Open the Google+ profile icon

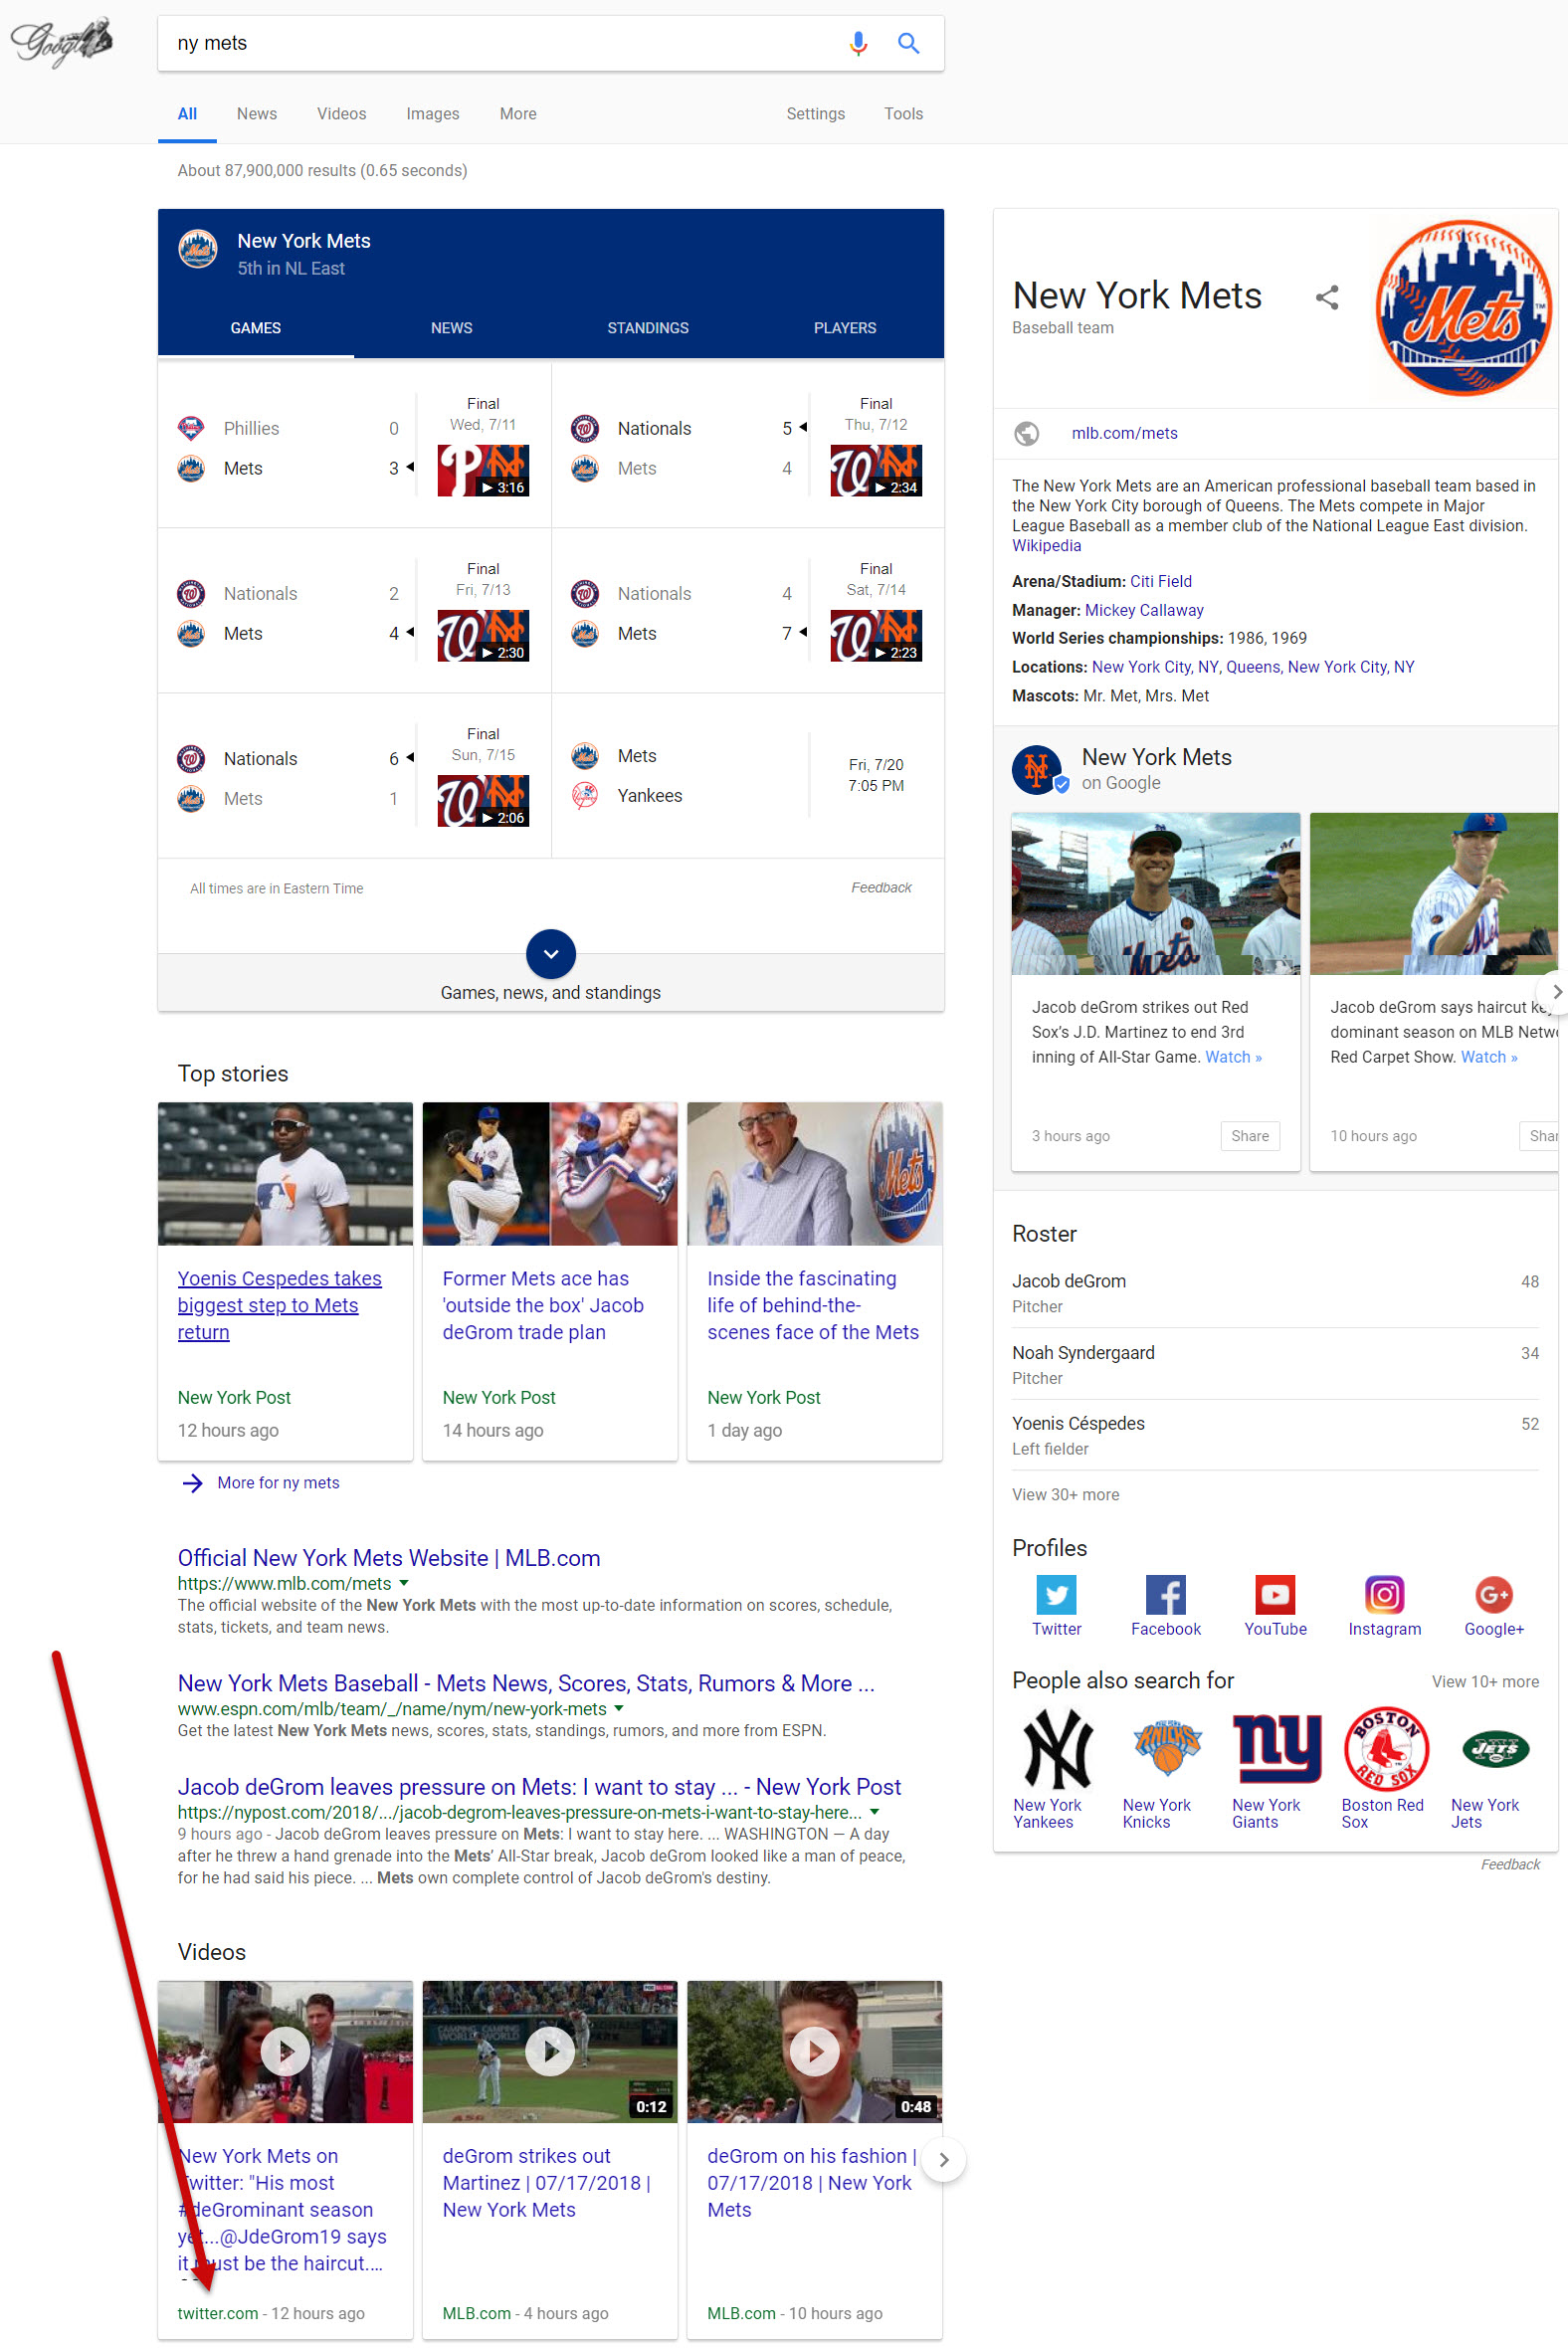coord(1493,1594)
